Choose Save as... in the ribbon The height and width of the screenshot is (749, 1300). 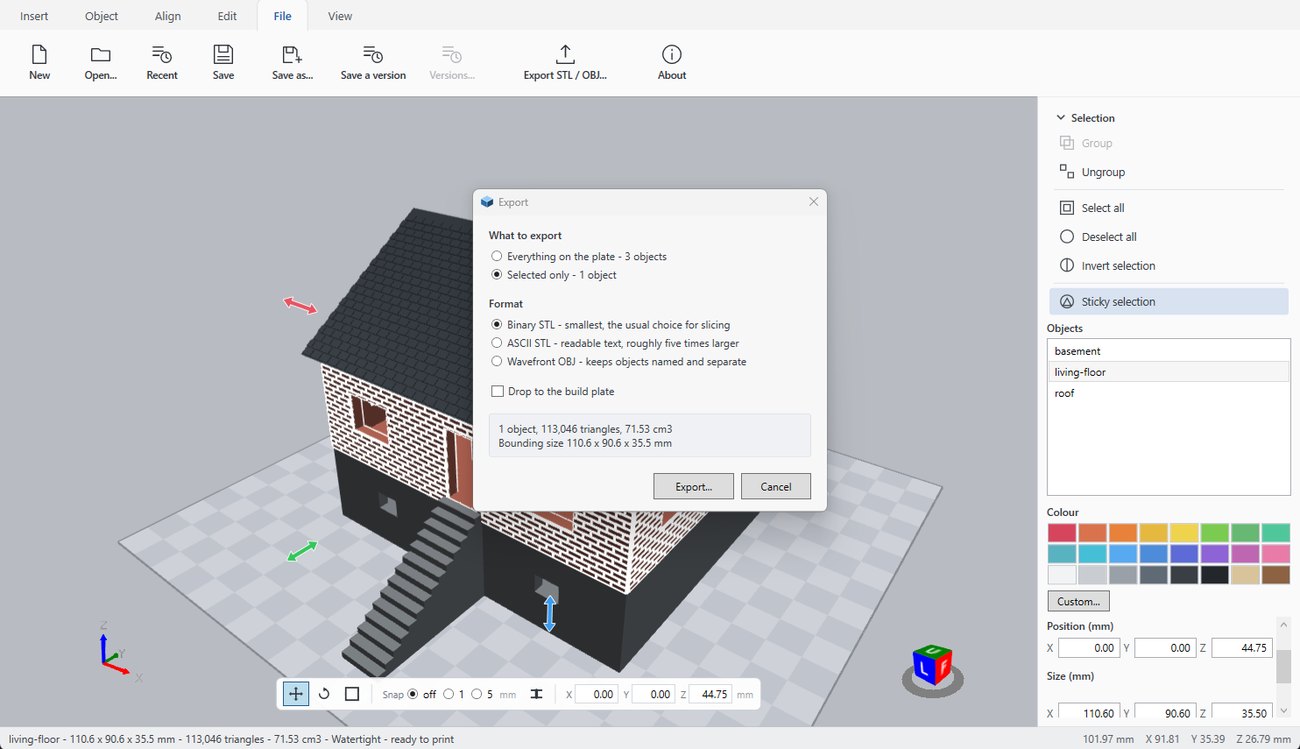(x=292, y=62)
